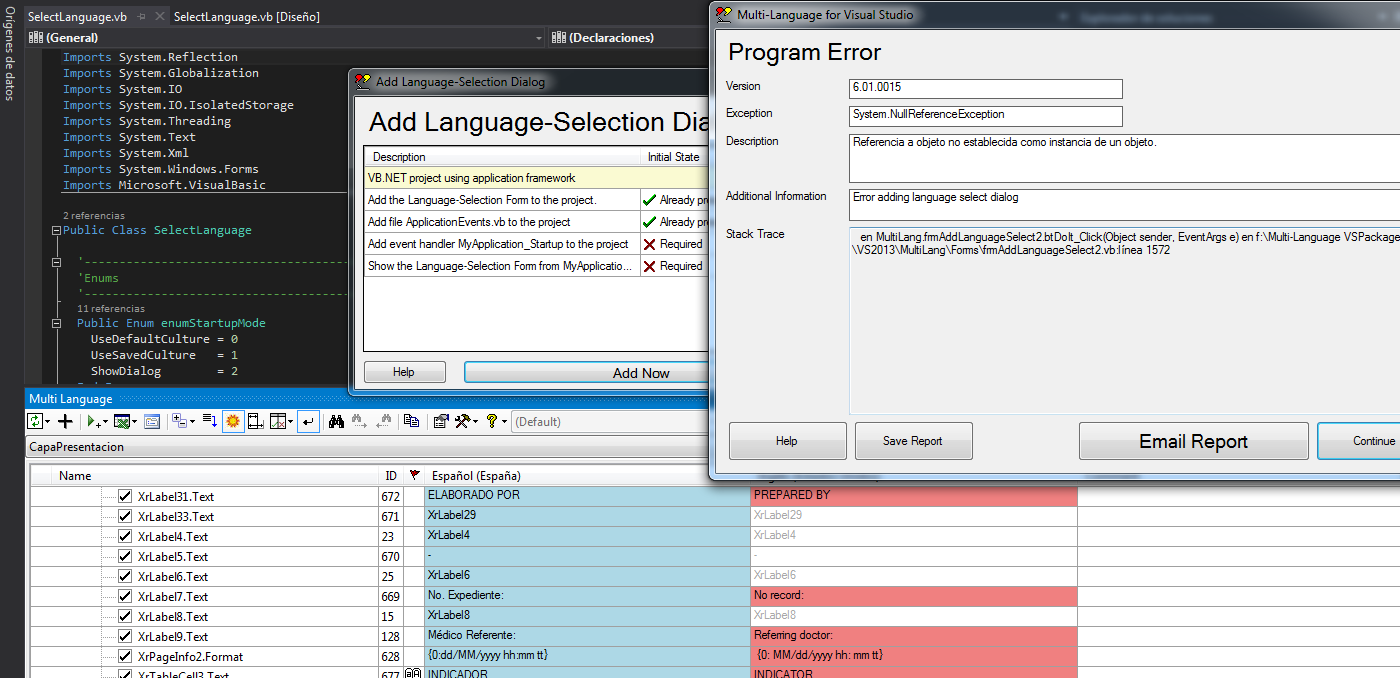Click the hammer and wrench tools icon
This screenshot has width=1400, height=678.
click(x=463, y=422)
